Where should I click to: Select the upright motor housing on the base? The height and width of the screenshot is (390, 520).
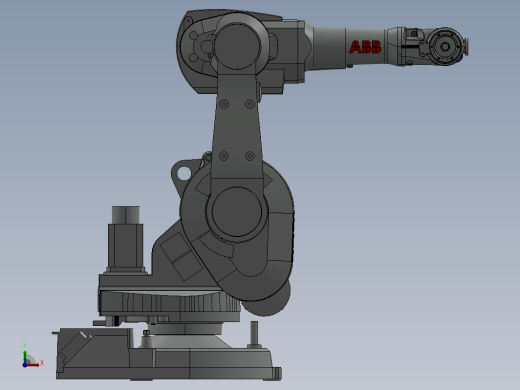pos(126,239)
